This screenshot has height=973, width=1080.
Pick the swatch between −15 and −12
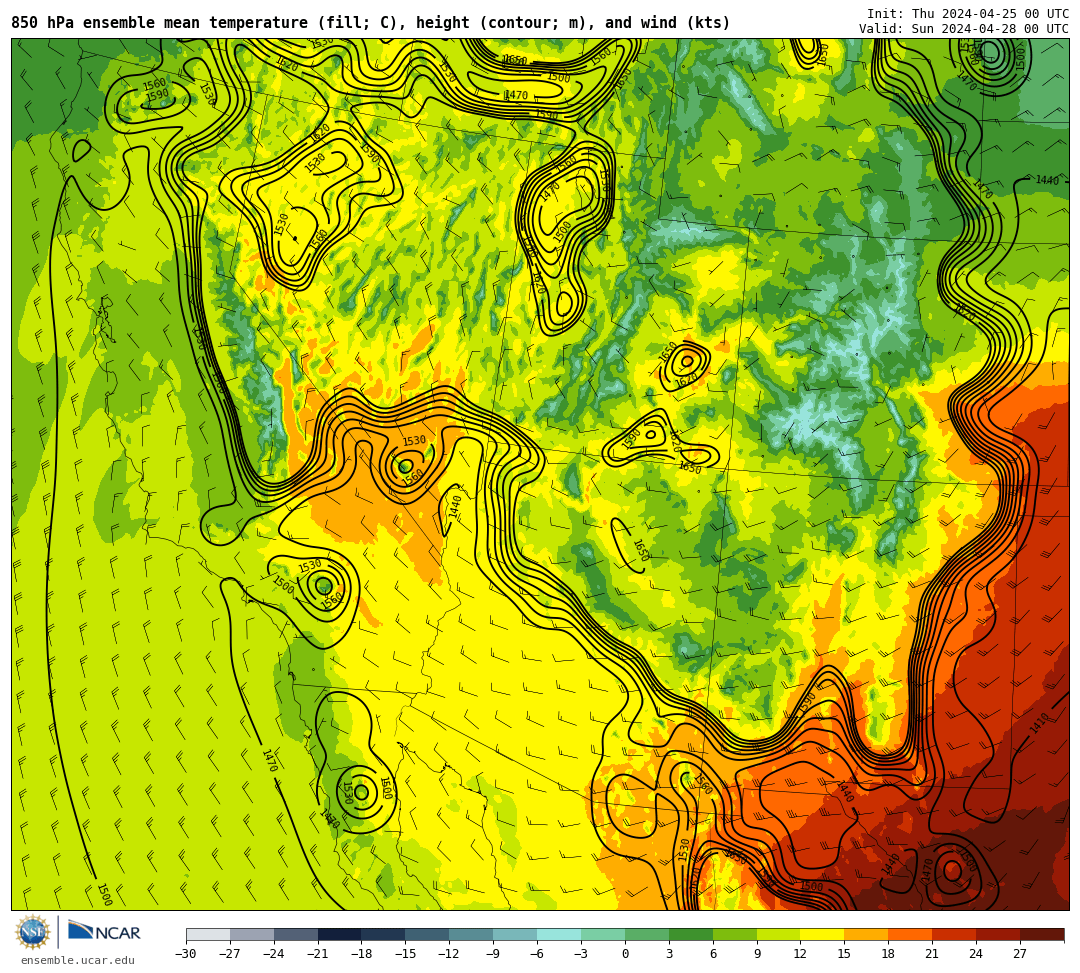click(428, 934)
